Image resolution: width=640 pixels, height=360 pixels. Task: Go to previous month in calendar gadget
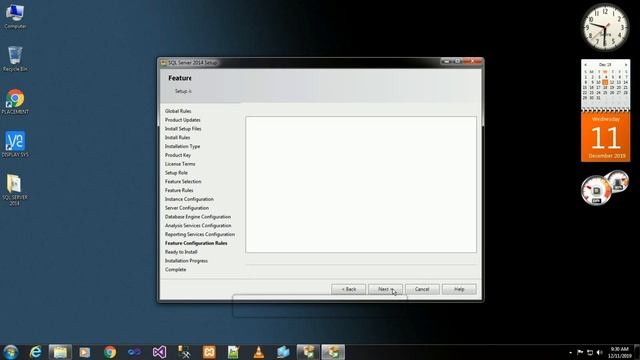point(585,65)
